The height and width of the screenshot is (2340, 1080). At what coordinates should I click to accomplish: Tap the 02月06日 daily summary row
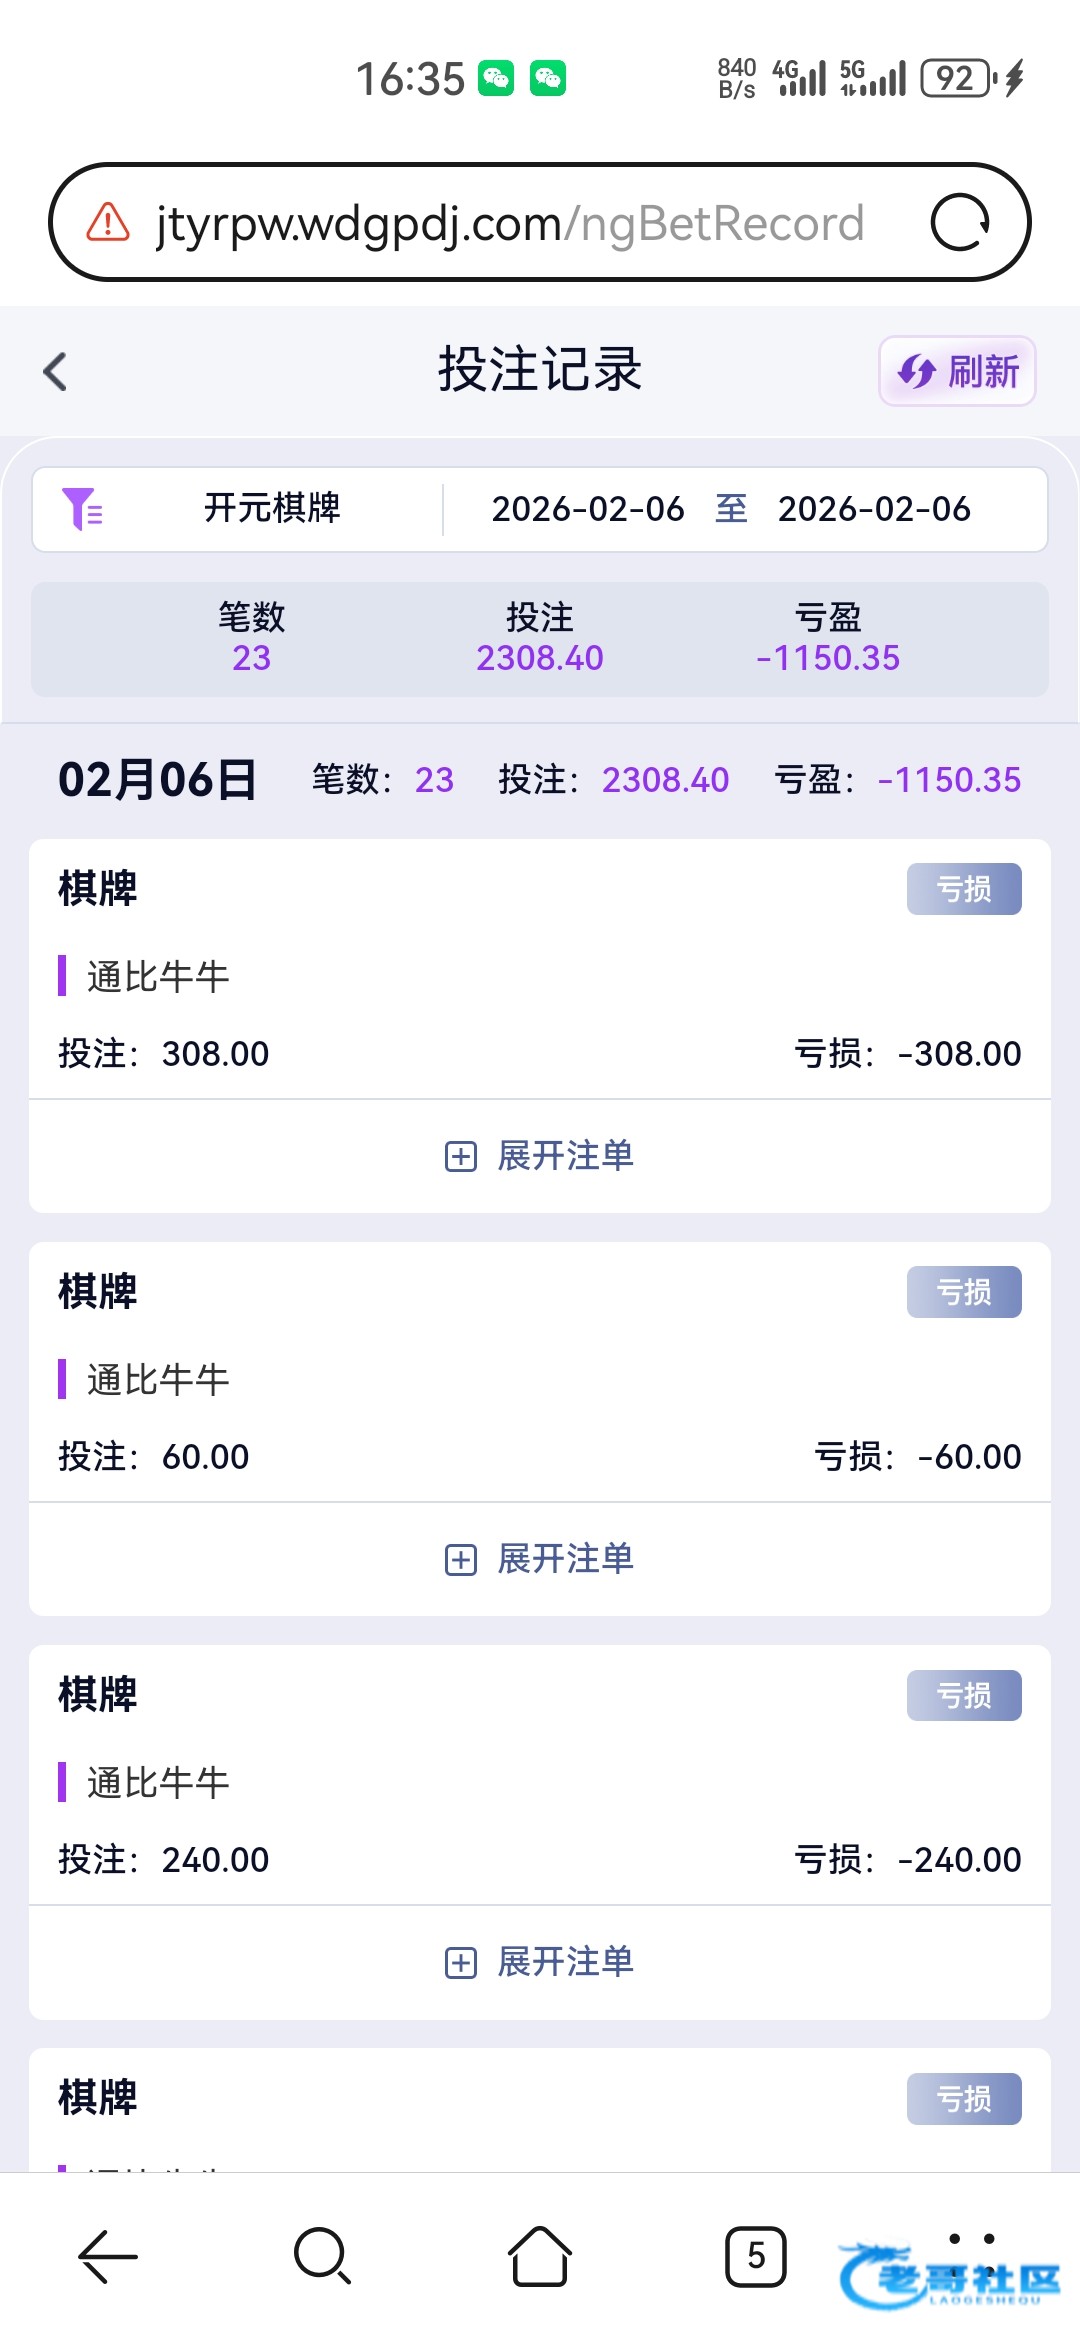point(540,780)
